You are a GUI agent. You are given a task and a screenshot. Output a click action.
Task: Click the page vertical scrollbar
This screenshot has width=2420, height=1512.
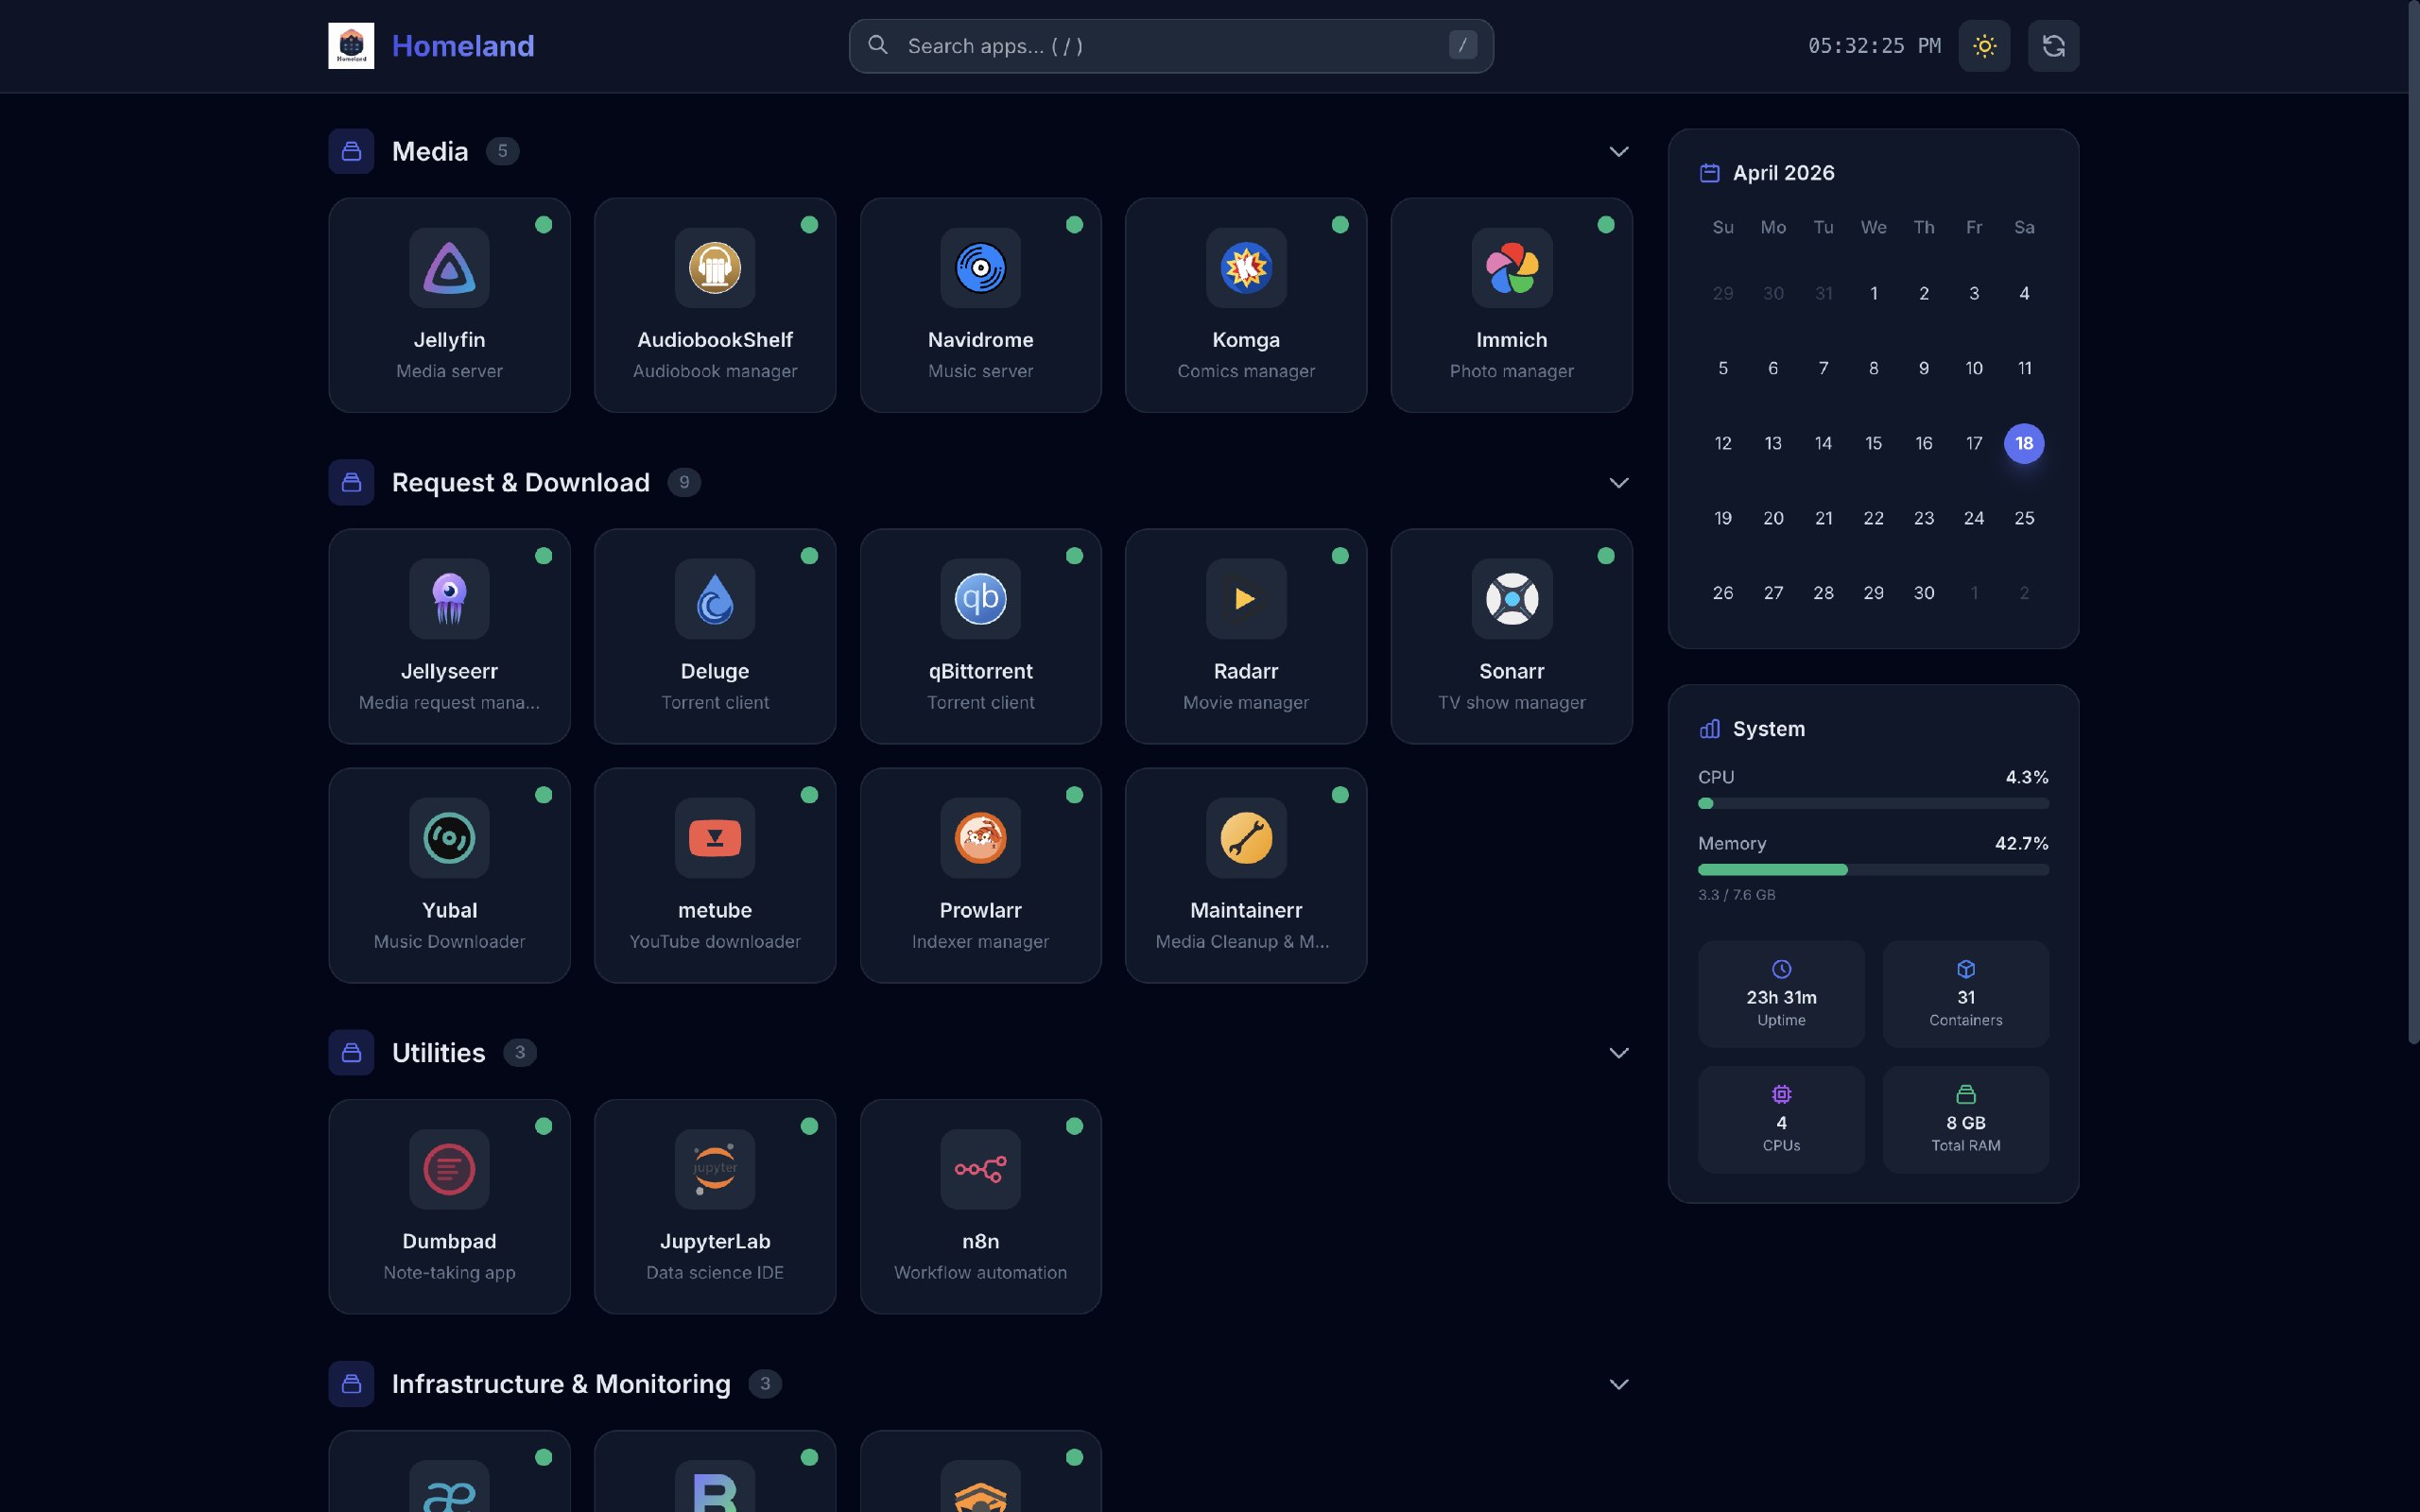2413,520
